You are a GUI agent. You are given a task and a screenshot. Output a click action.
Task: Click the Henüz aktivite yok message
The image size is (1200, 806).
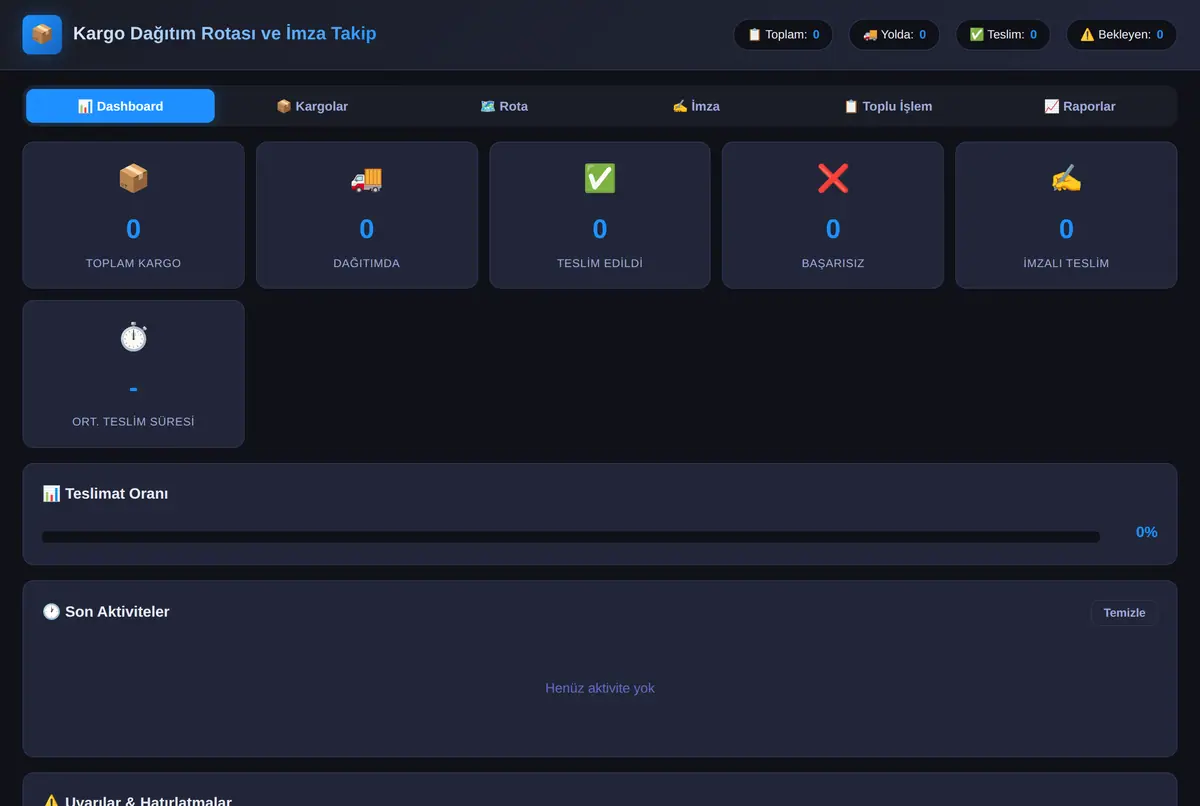(x=600, y=688)
